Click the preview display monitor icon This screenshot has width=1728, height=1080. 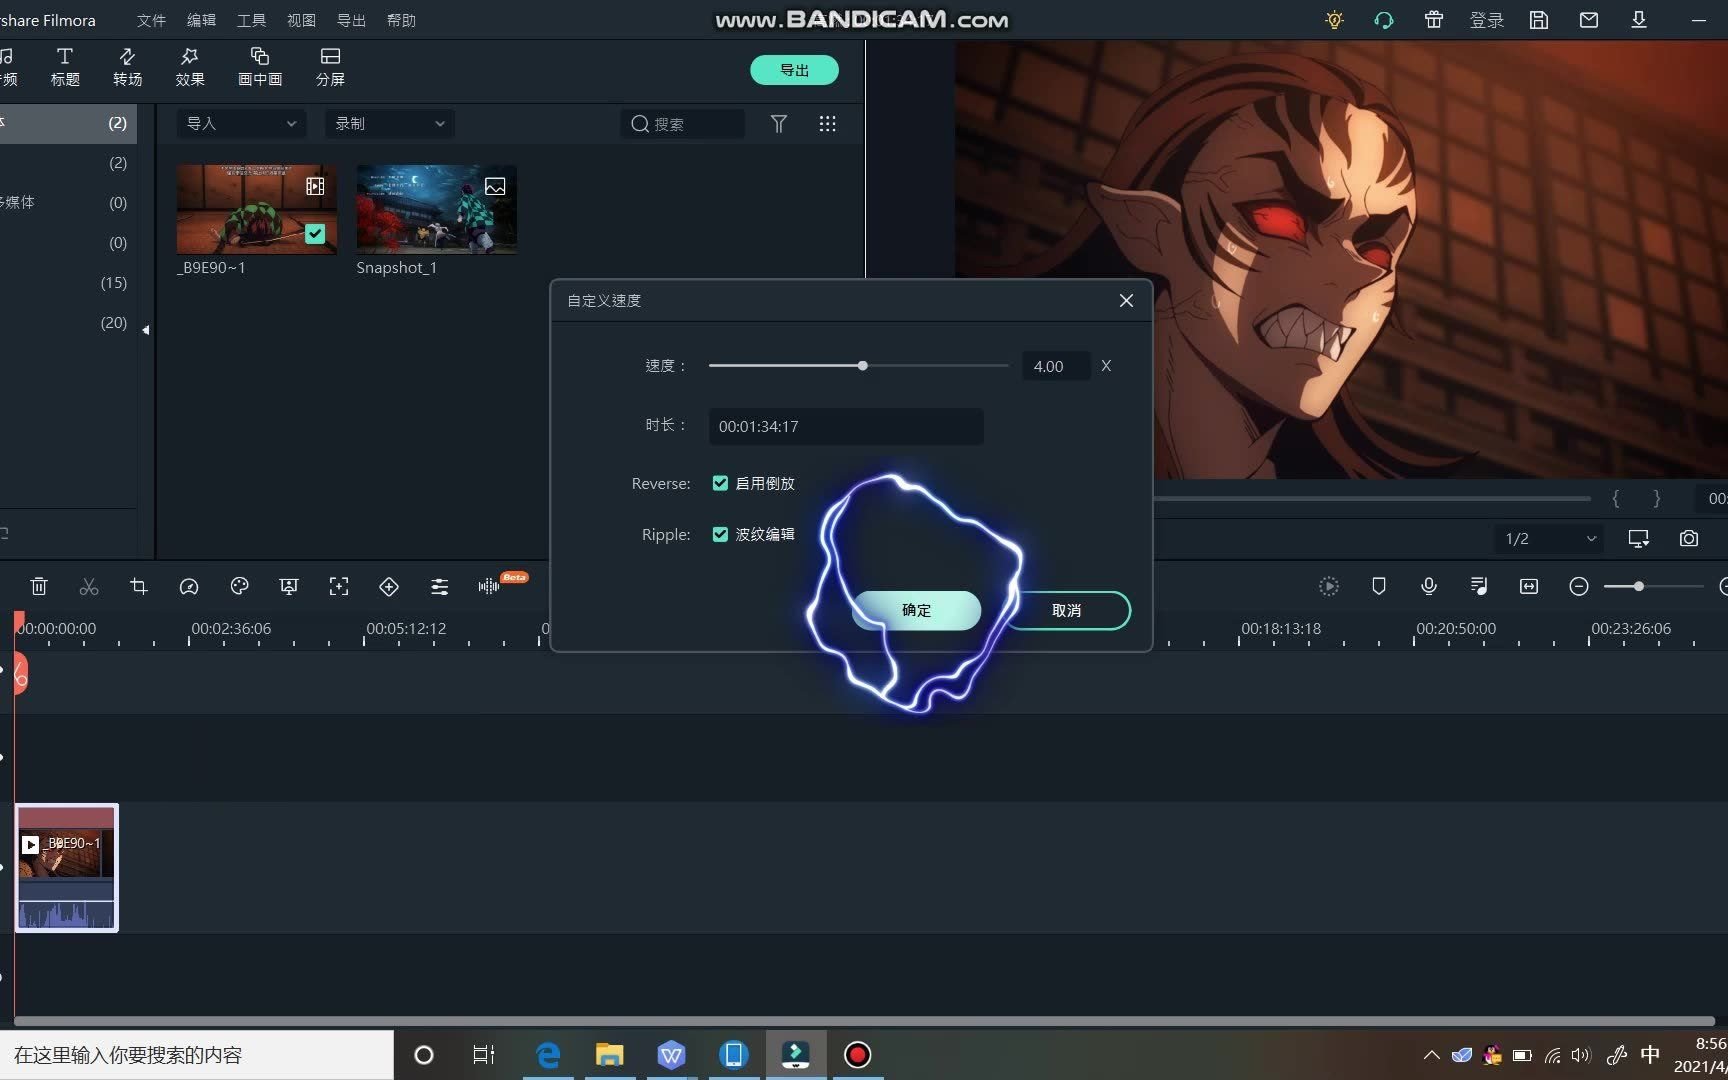[1639, 538]
